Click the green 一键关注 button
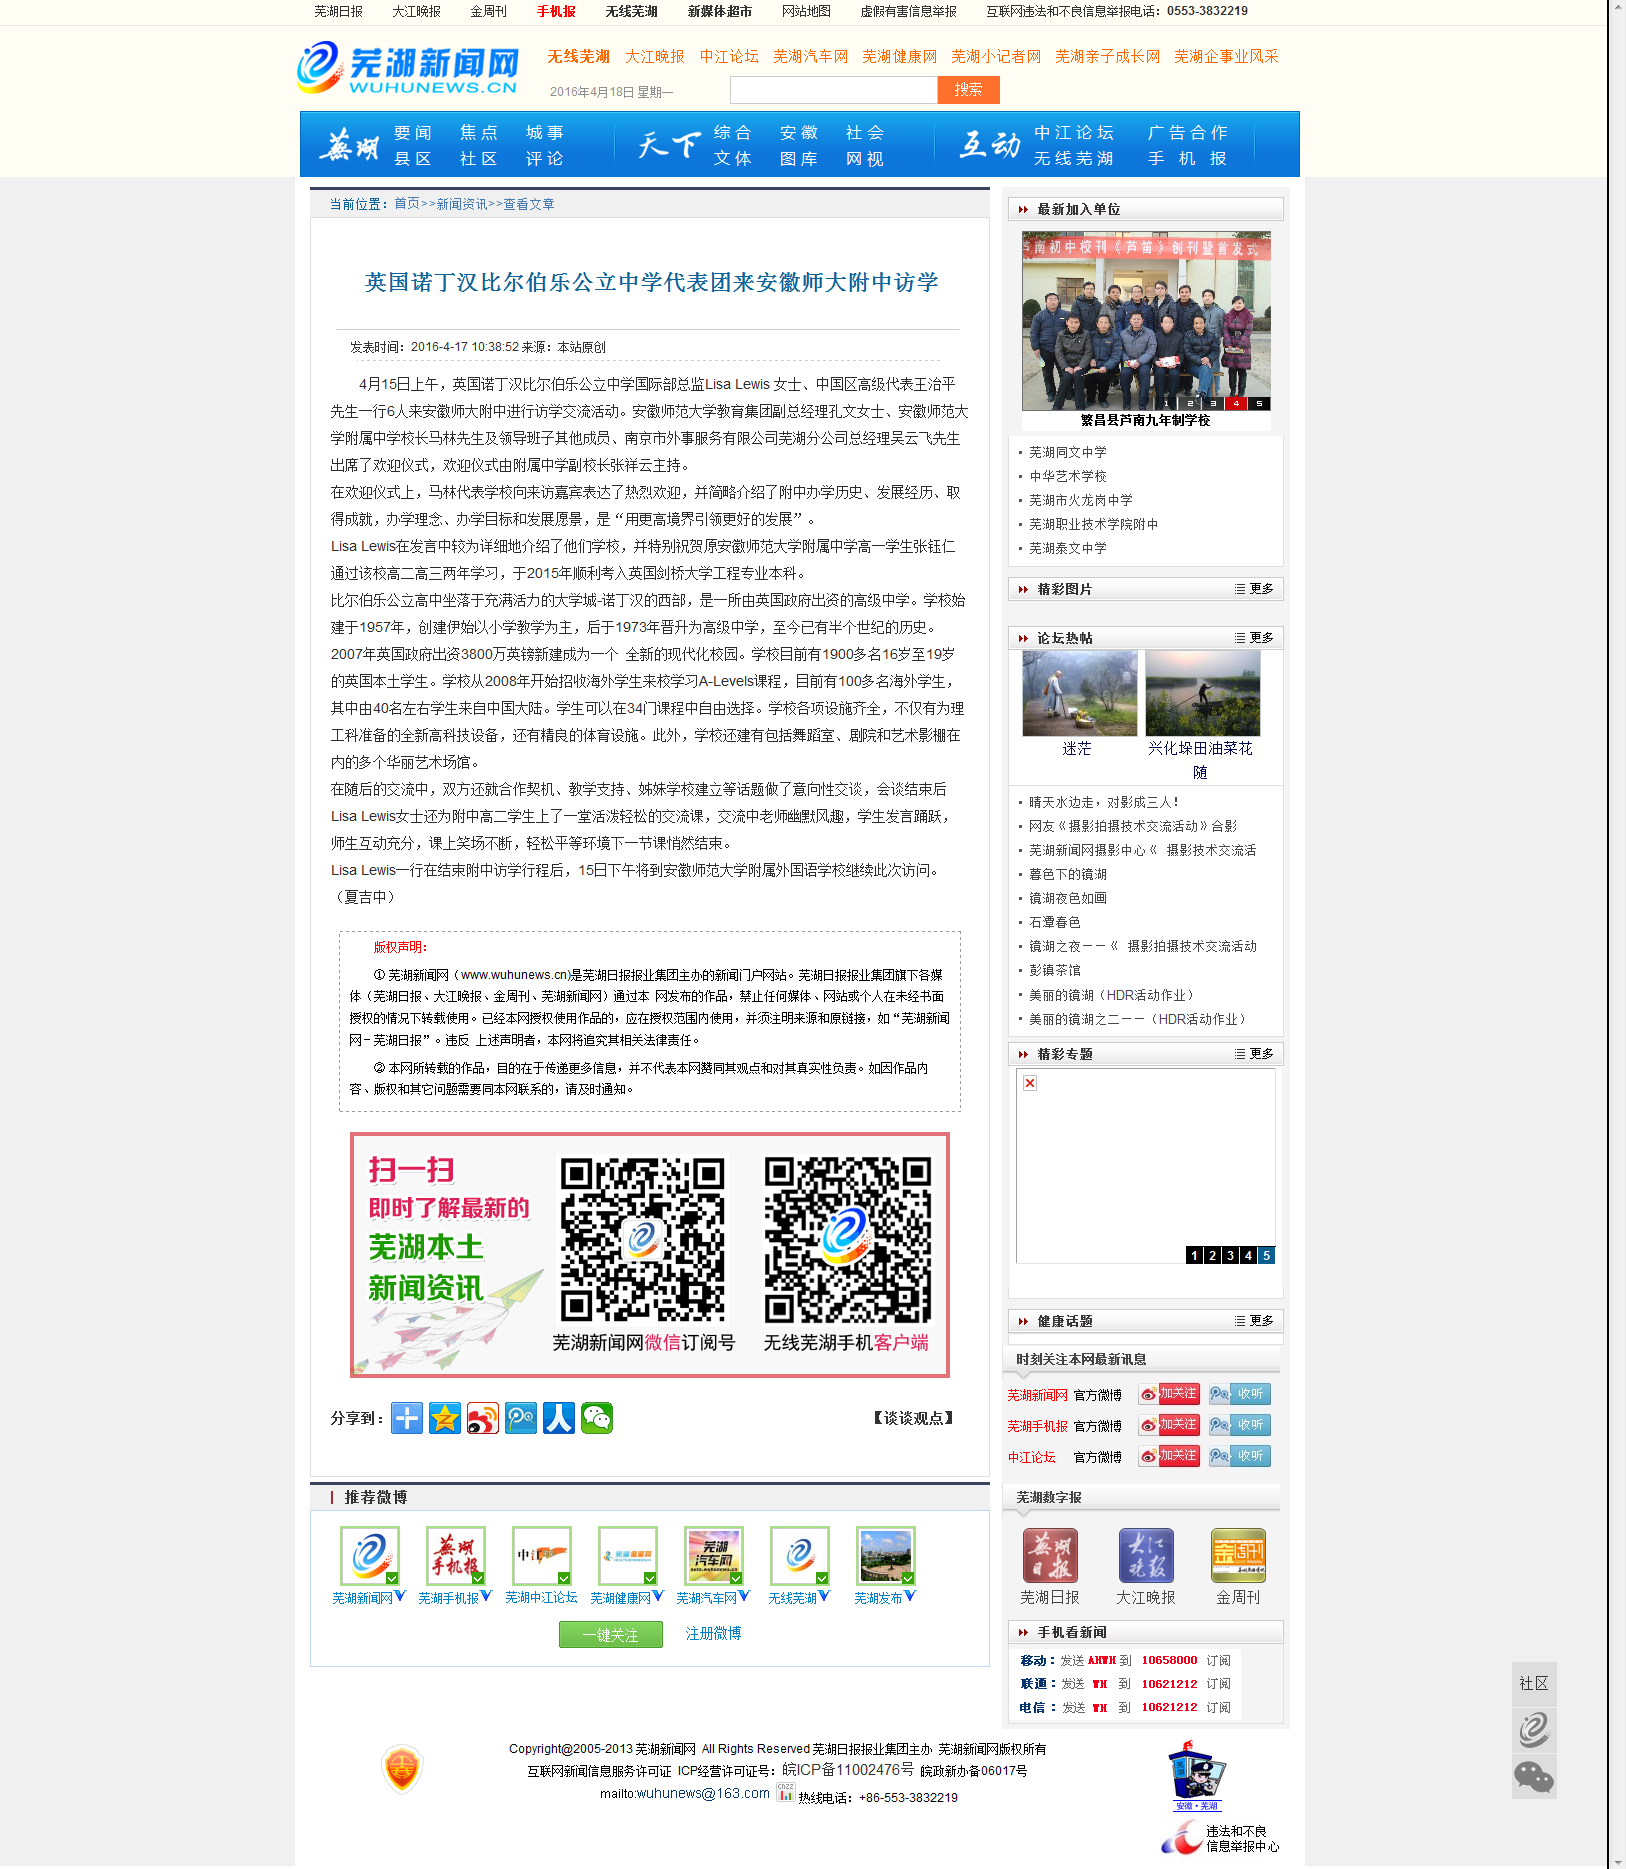 coord(610,1635)
